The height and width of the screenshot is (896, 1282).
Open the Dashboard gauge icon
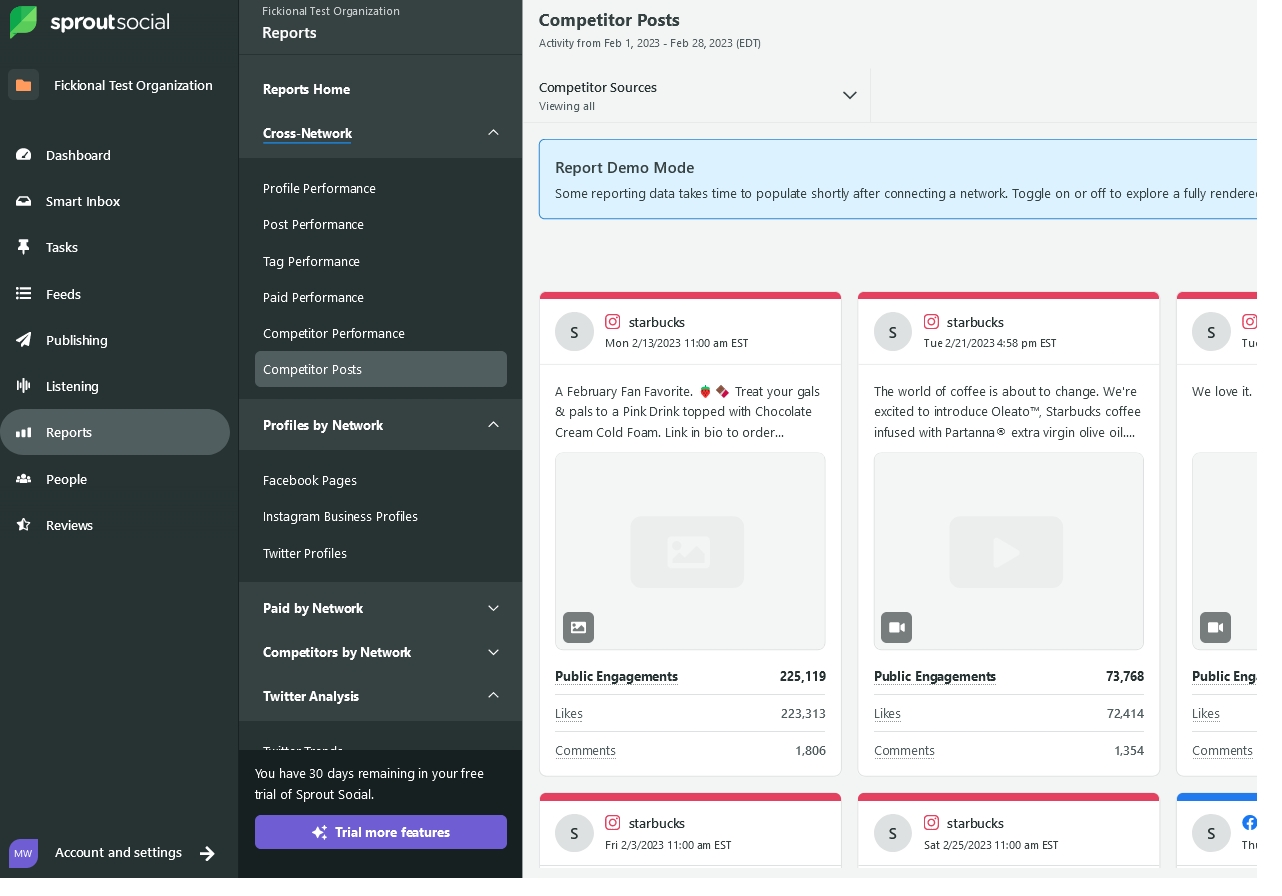pyautogui.click(x=24, y=155)
